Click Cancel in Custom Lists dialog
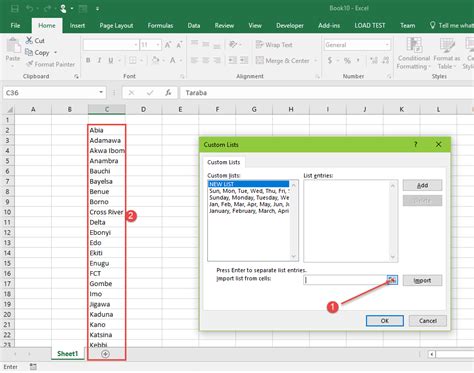 pos(428,321)
